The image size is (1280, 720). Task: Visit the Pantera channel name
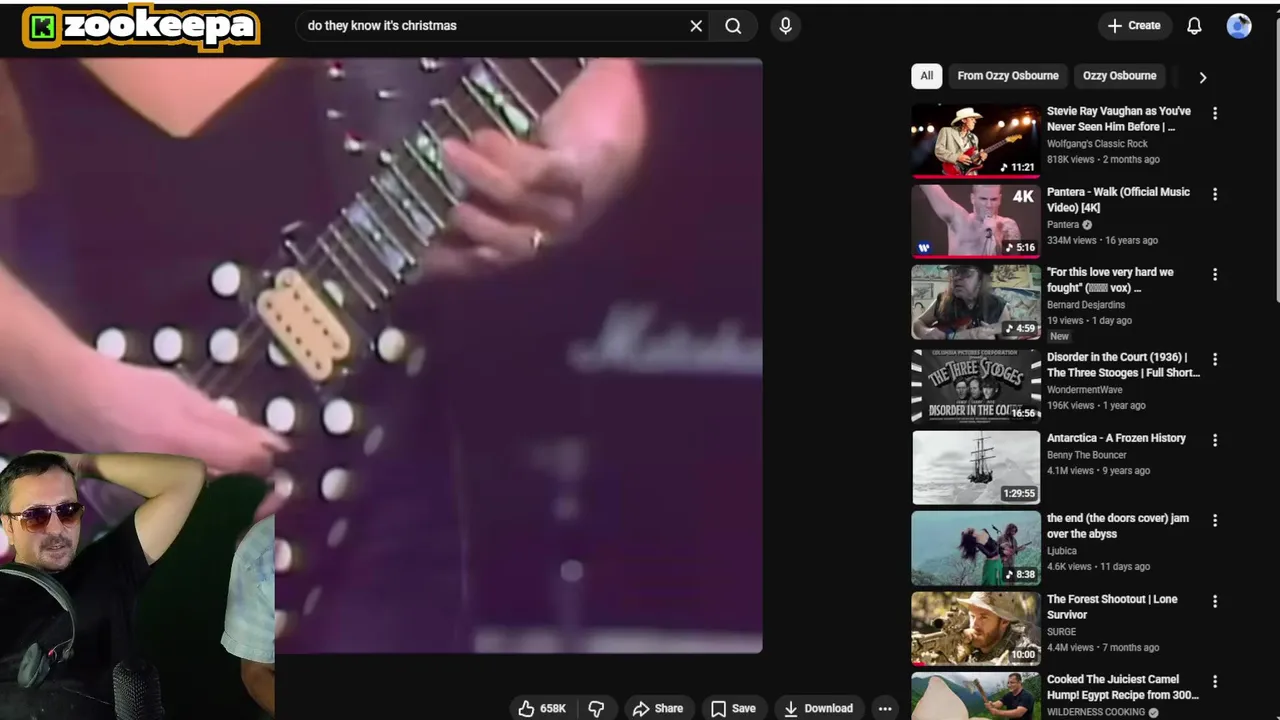tap(1063, 225)
